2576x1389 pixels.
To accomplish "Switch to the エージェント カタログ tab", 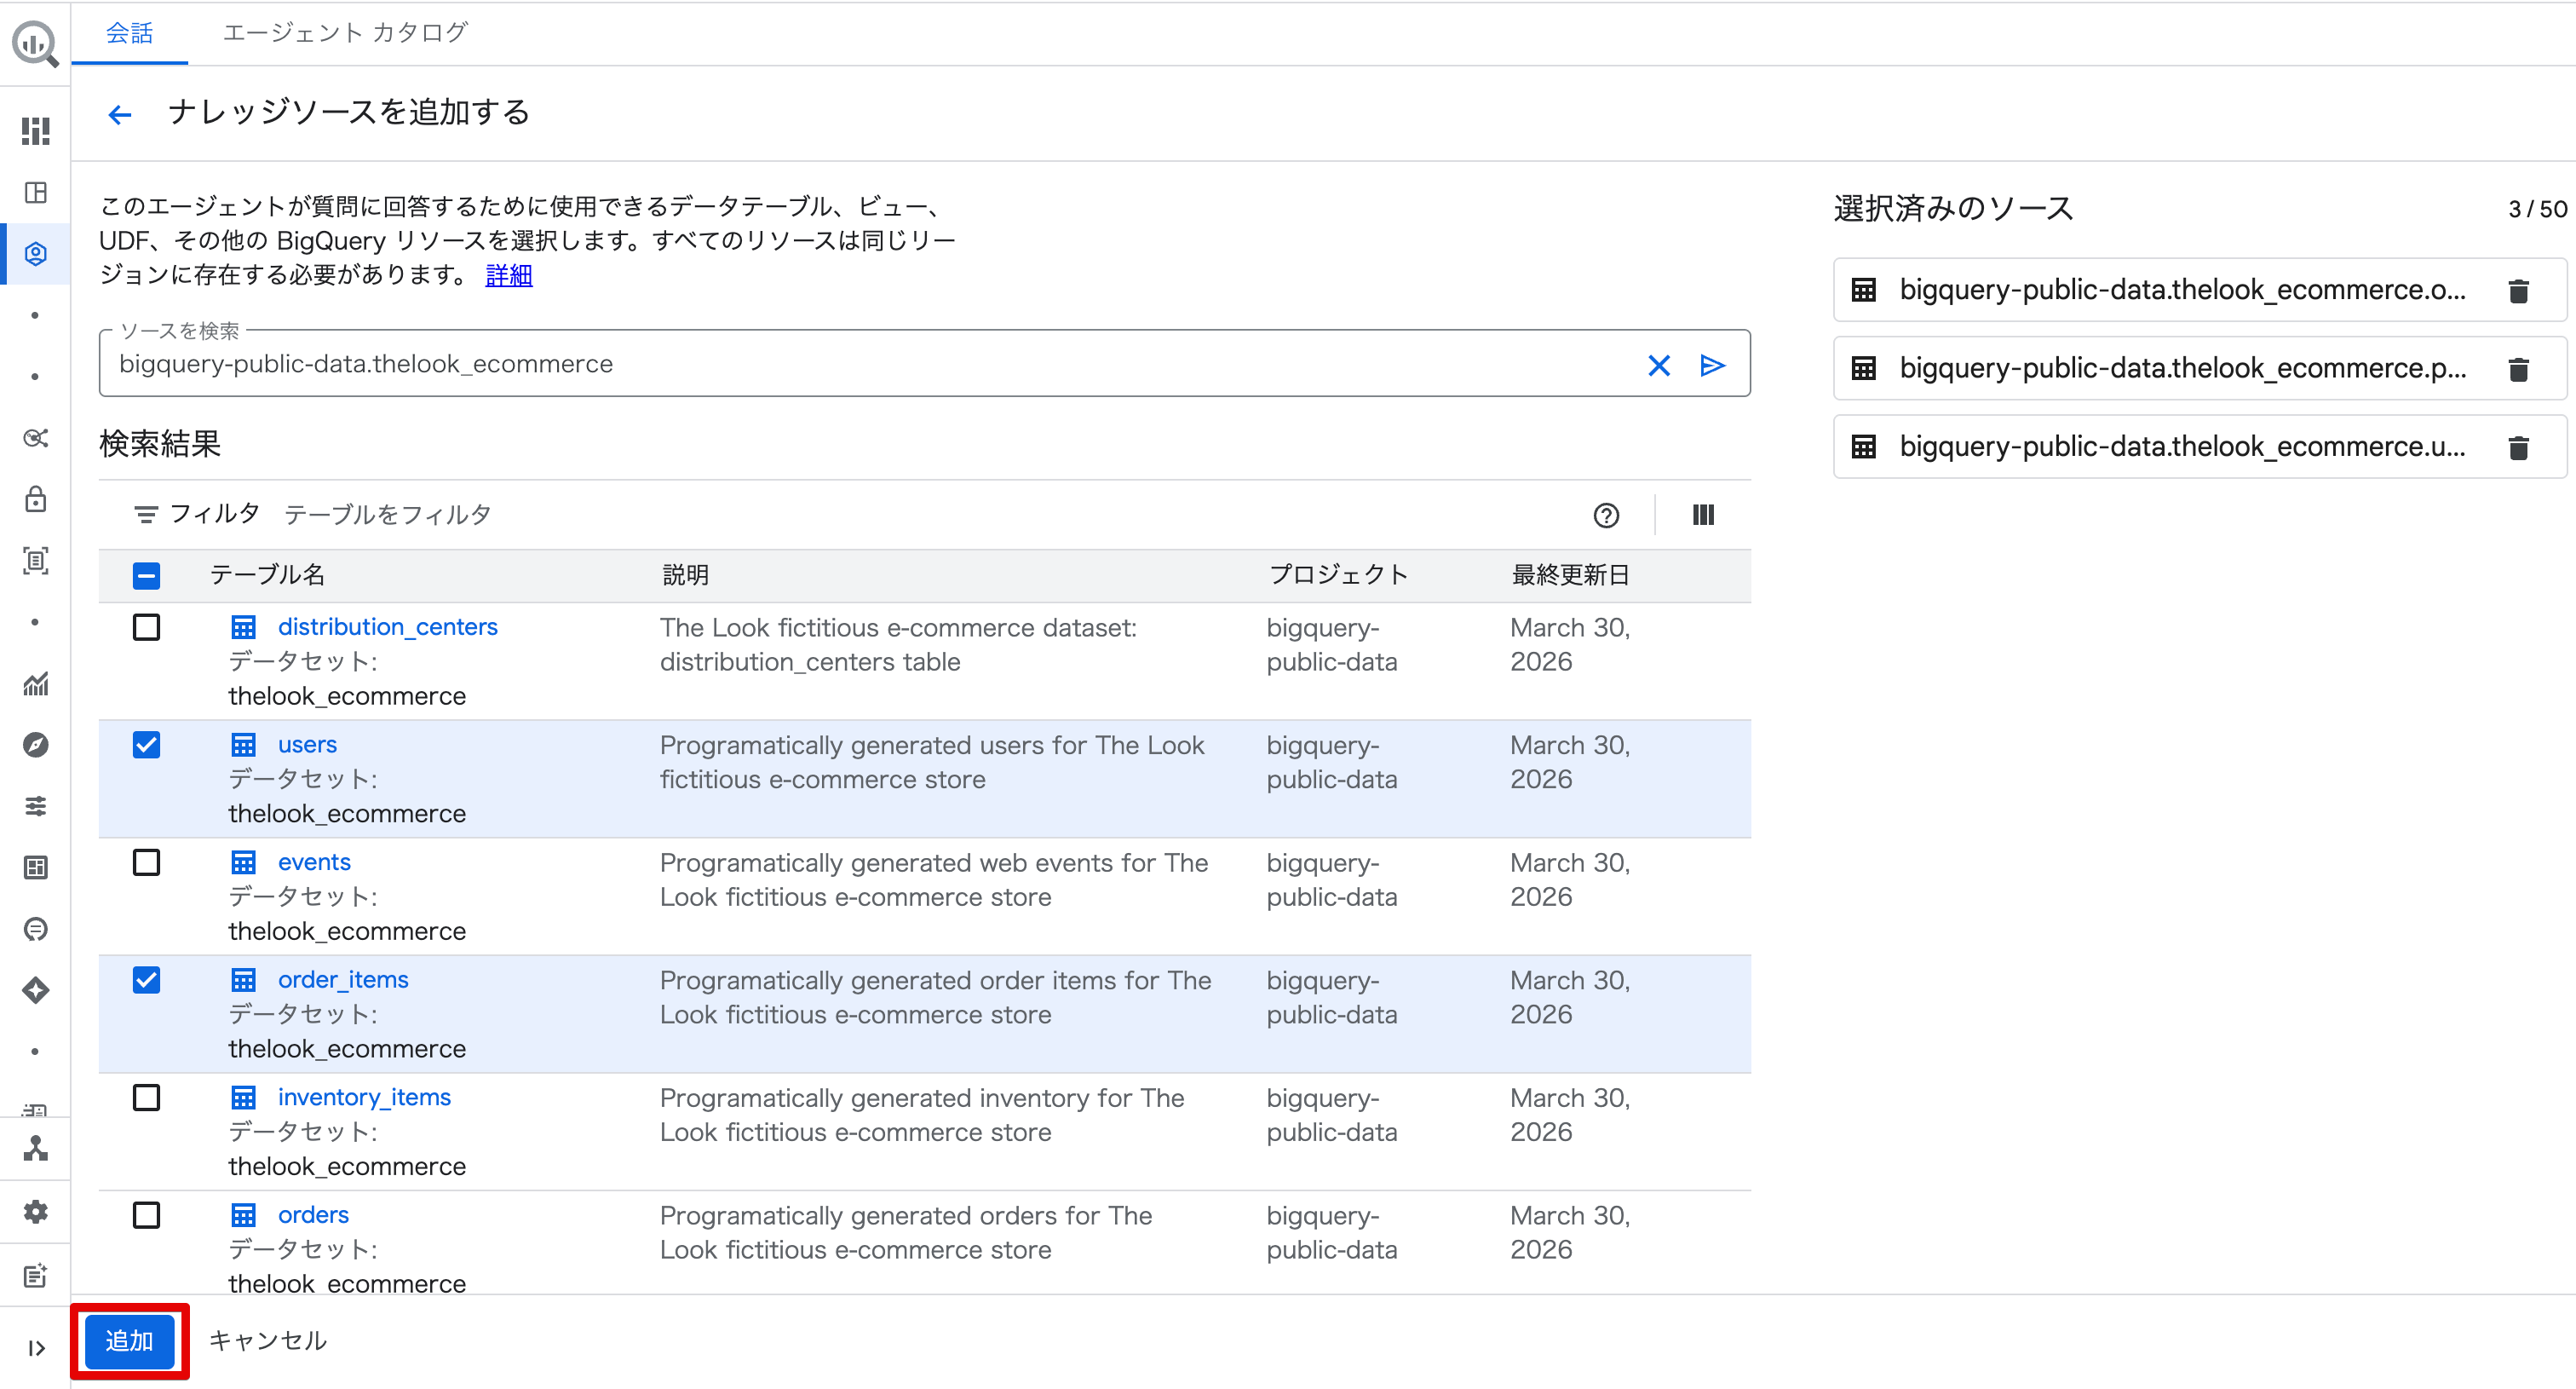I will click(344, 32).
